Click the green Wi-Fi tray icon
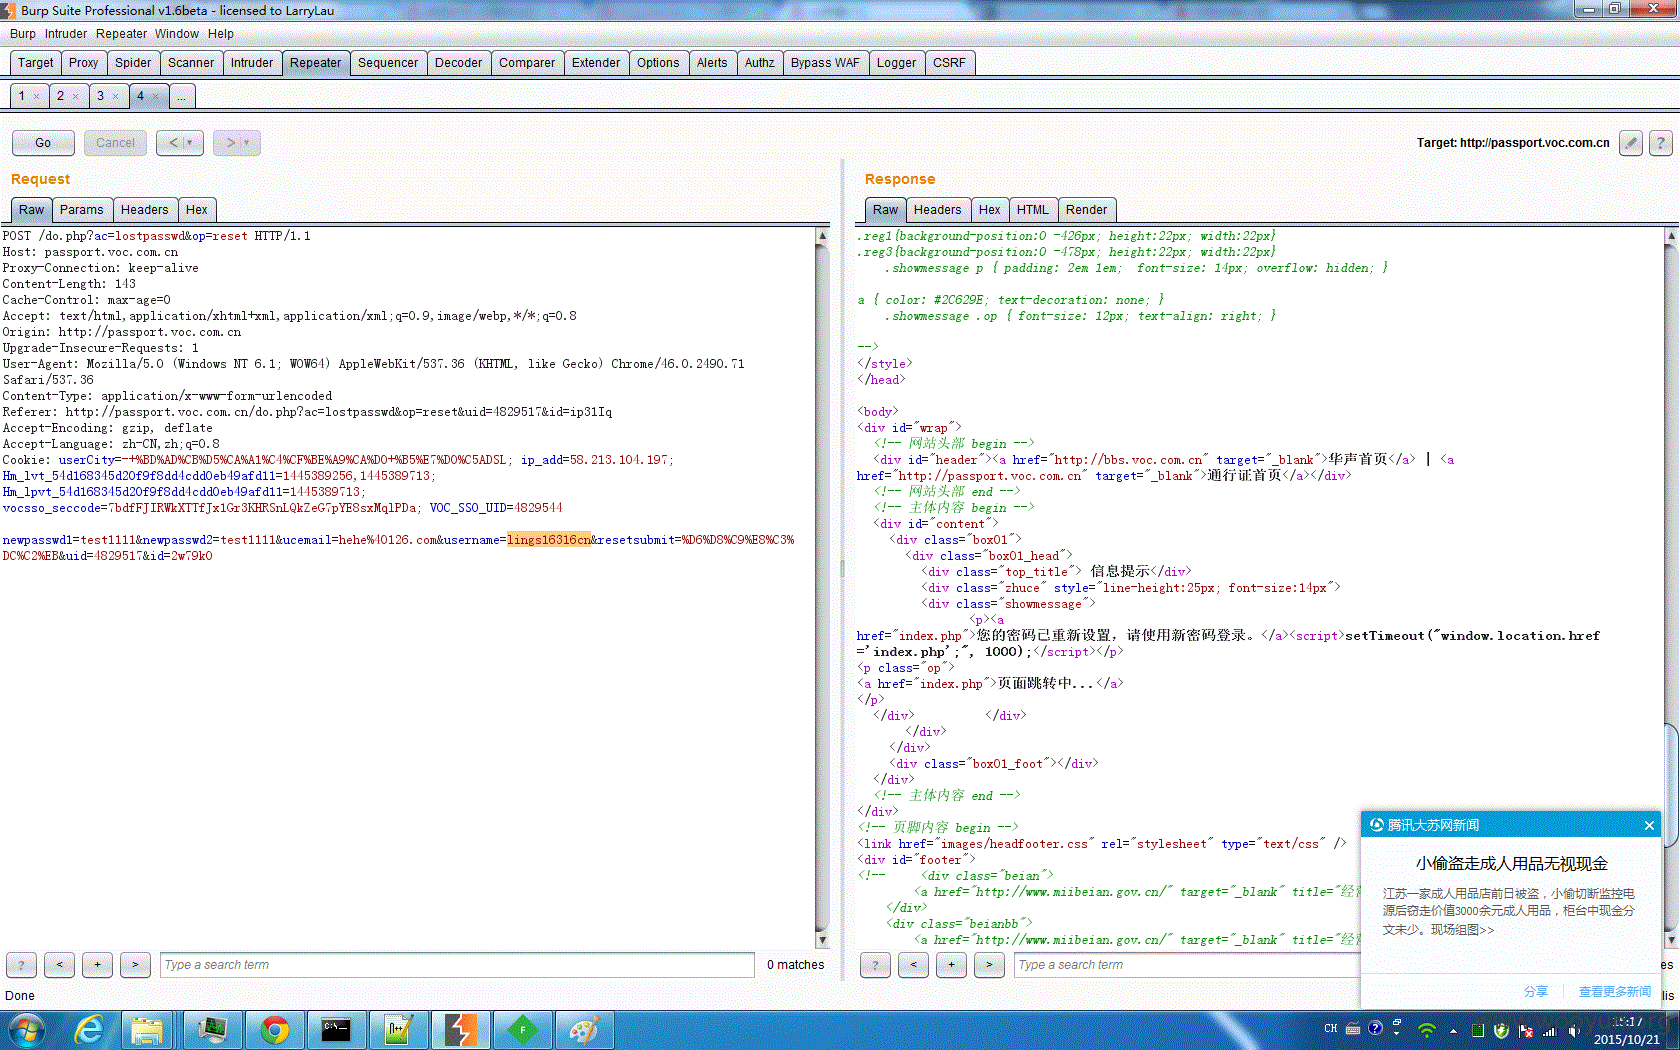1680x1050 pixels. (x=1427, y=1030)
